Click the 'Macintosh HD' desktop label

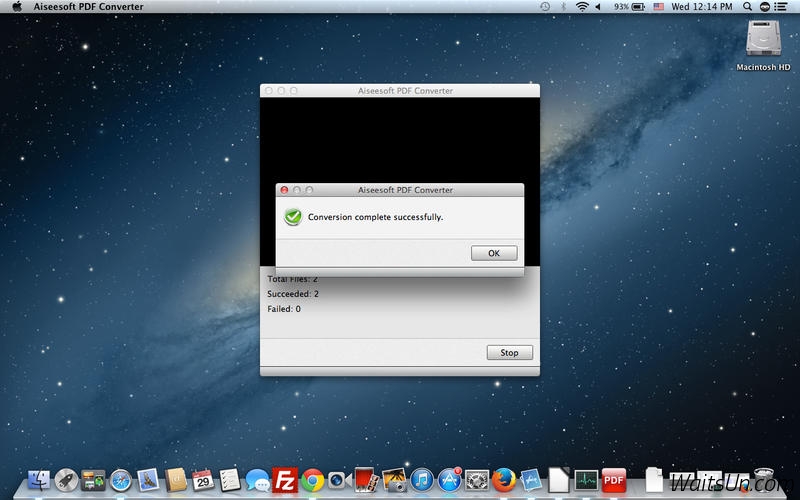[x=763, y=67]
